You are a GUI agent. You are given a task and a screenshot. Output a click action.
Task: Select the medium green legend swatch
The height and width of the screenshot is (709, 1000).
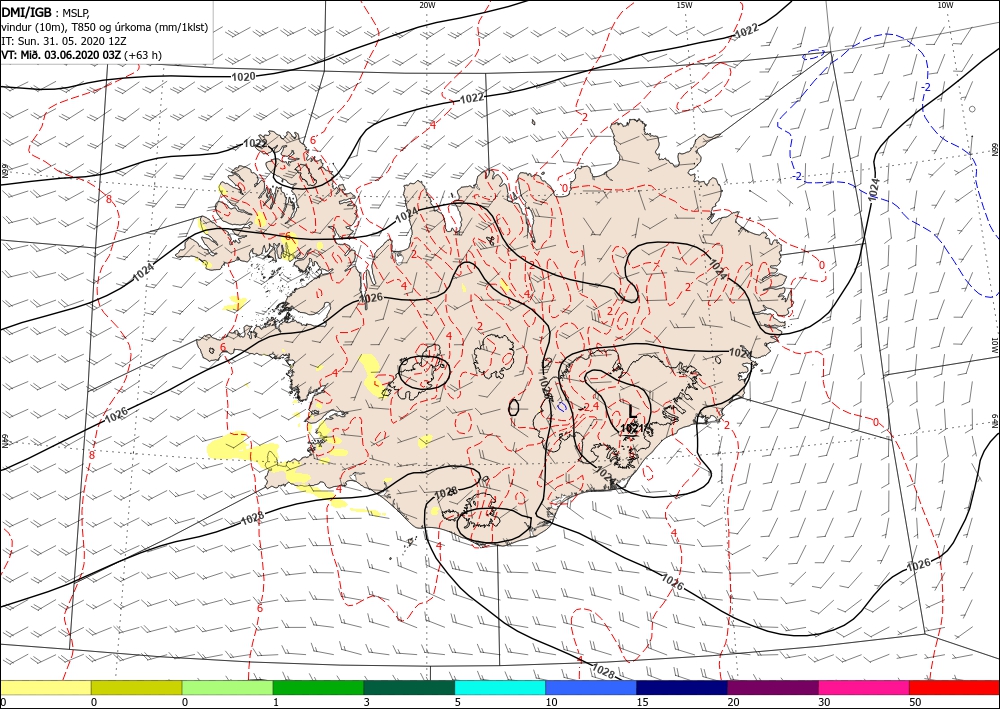click(x=318, y=687)
